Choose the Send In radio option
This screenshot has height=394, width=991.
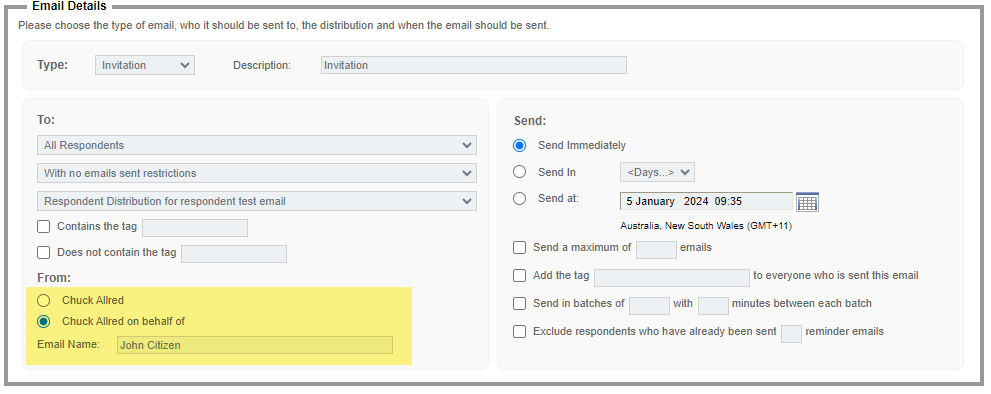pos(520,172)
